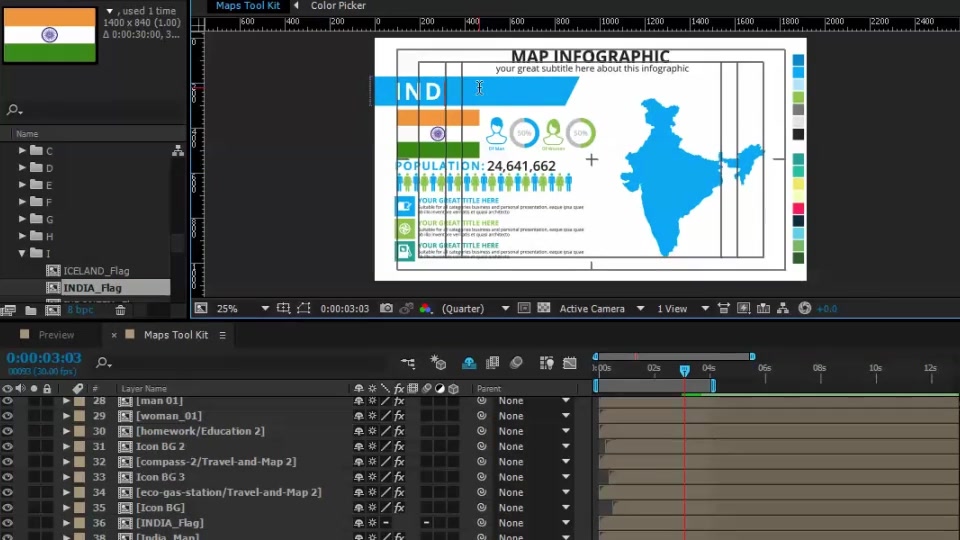The width and height of the screenshot is (960, 540).
Task: Click the timeline current time 0:00:03:03
Action: click(x=44, y=358)
